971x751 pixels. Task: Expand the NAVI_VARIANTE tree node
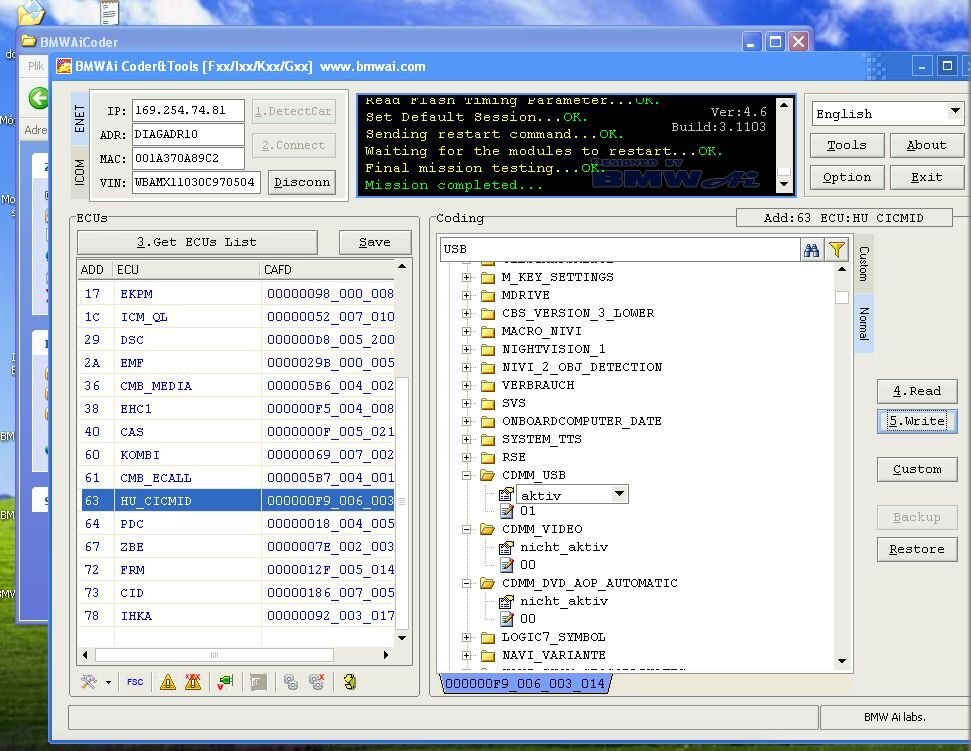tap(467, 655)
